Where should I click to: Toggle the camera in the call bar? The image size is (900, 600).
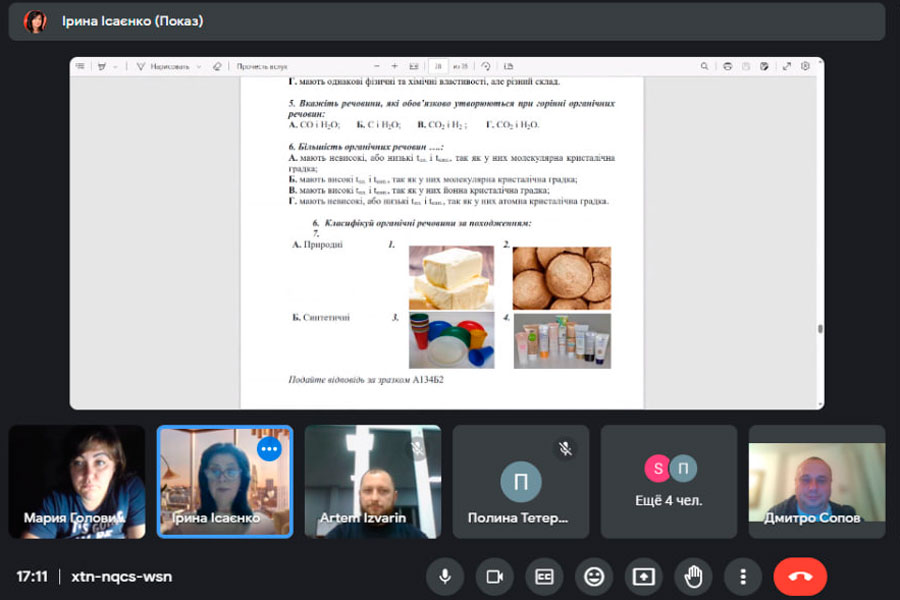(494, 577)
